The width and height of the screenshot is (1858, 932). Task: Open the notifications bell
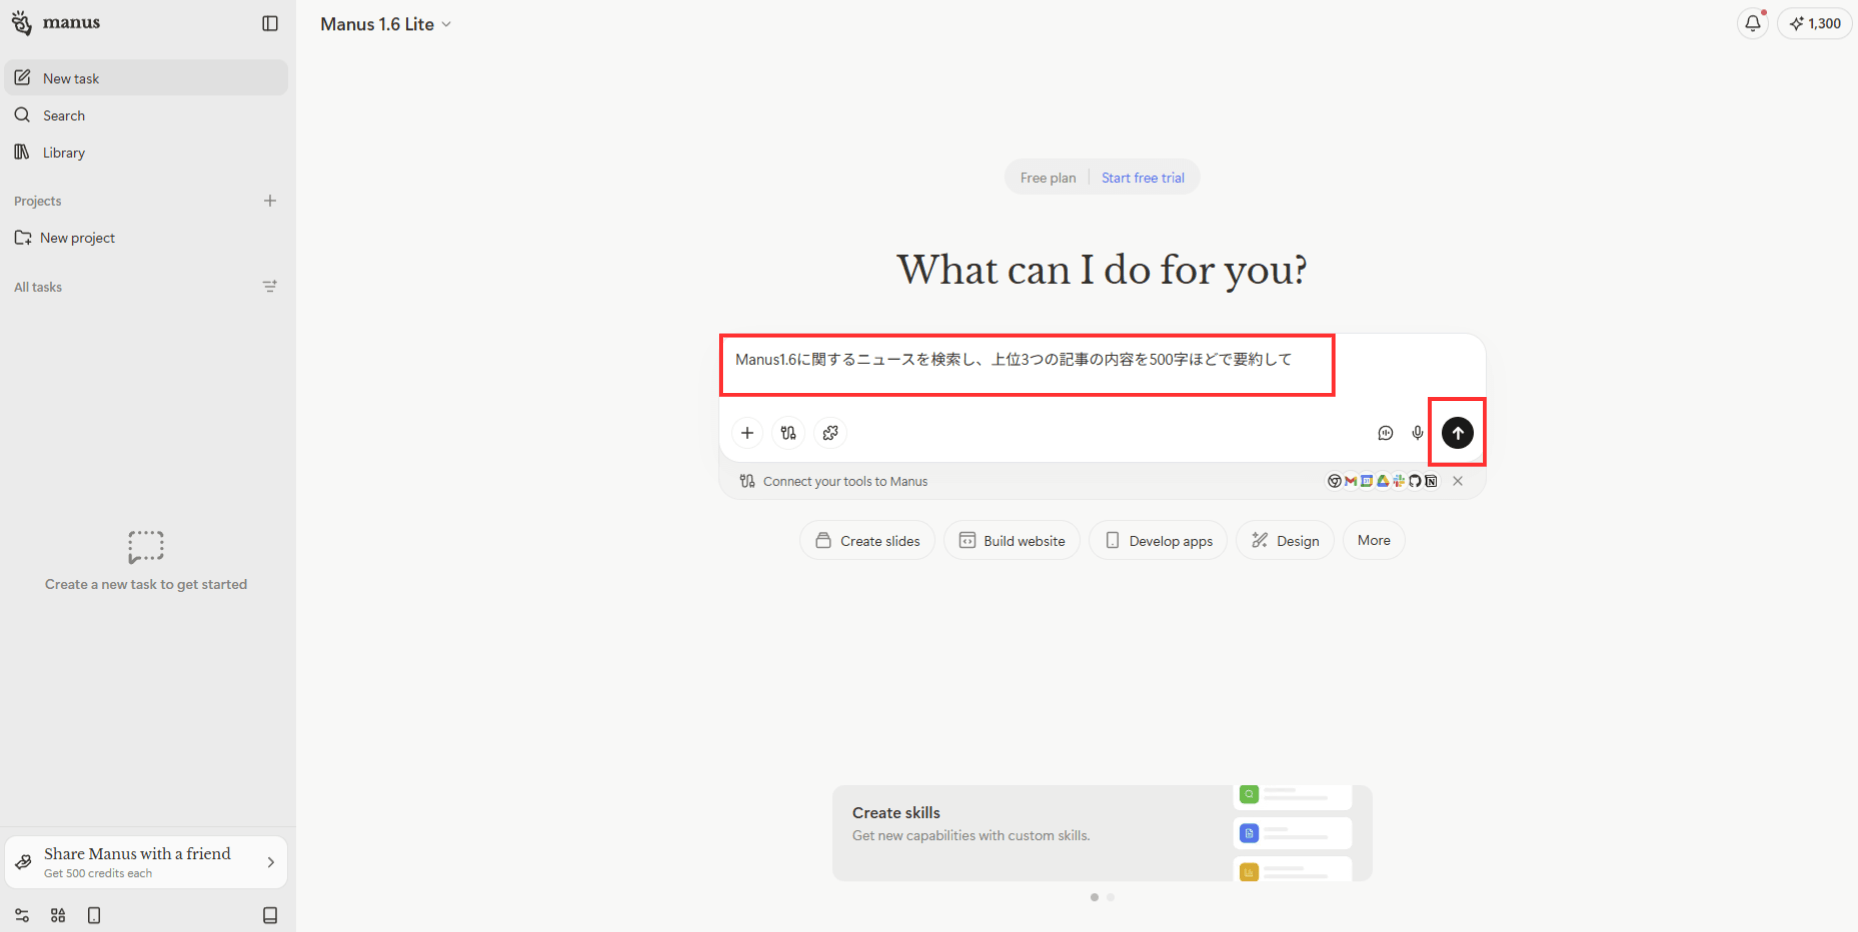1752,23
